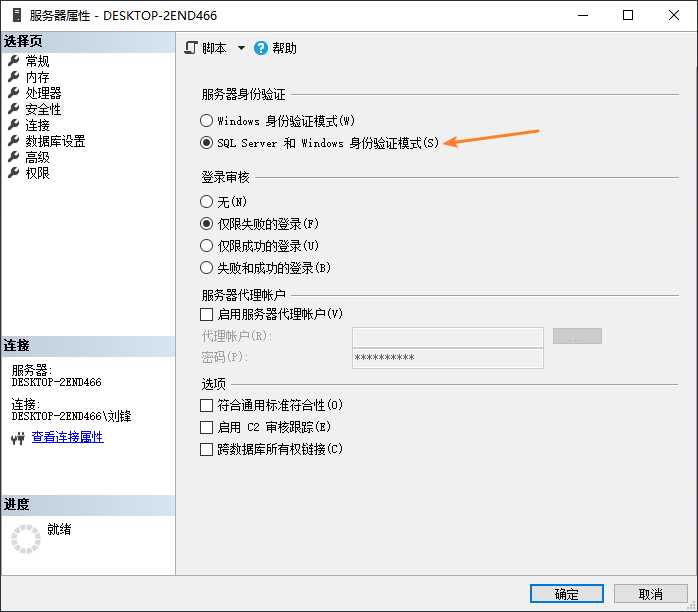
Task: Enable 启用 C2 审核跟踪 checkbox
Action: coord(206,427)
